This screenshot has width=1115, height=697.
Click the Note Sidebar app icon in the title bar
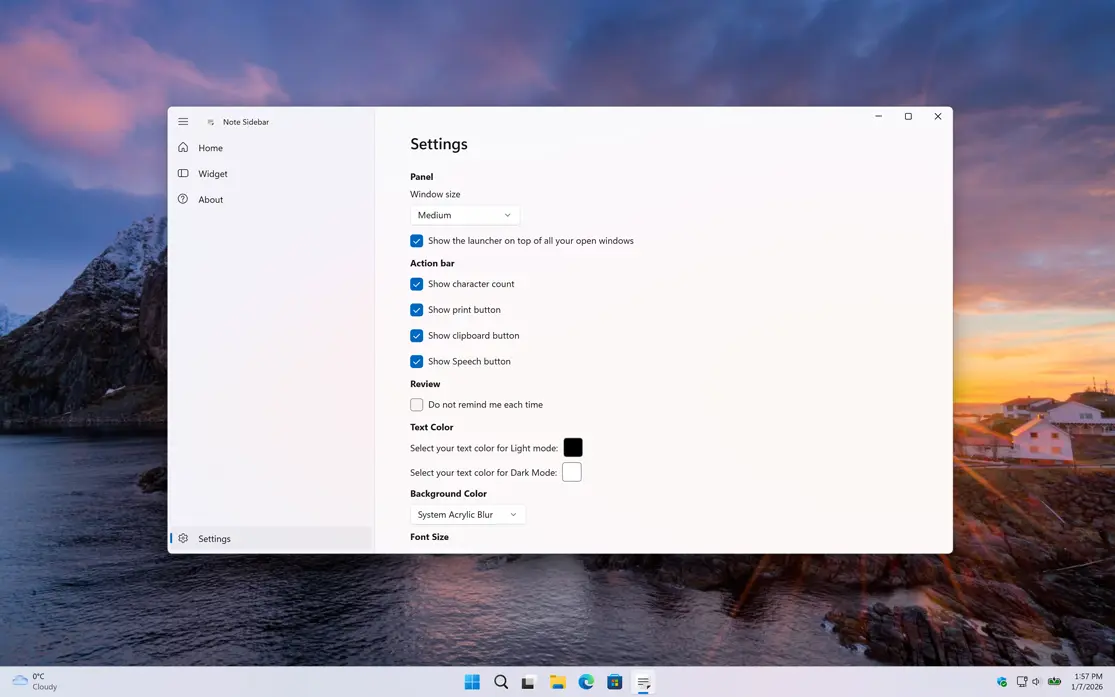point(210,121)
